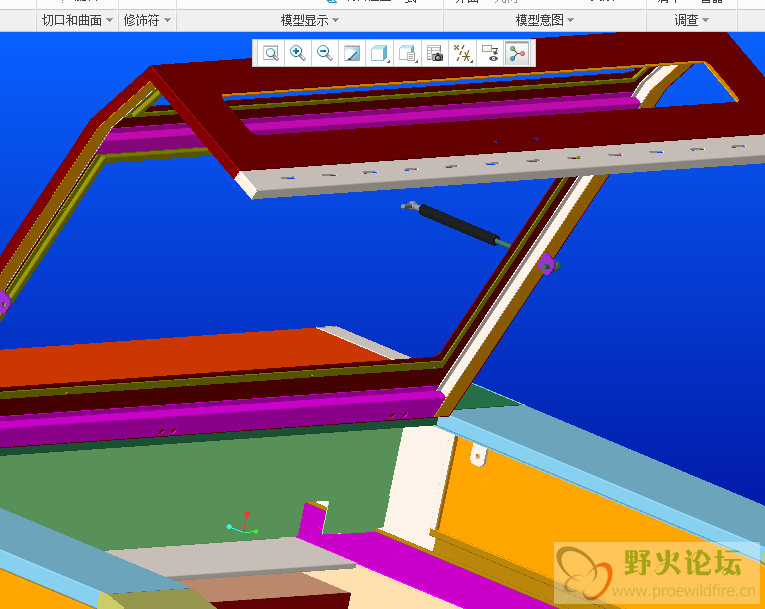Click the Repaint screen icon
Image resolution: width=765 pixels, height=609 pixels.
(x=352, y=54)
